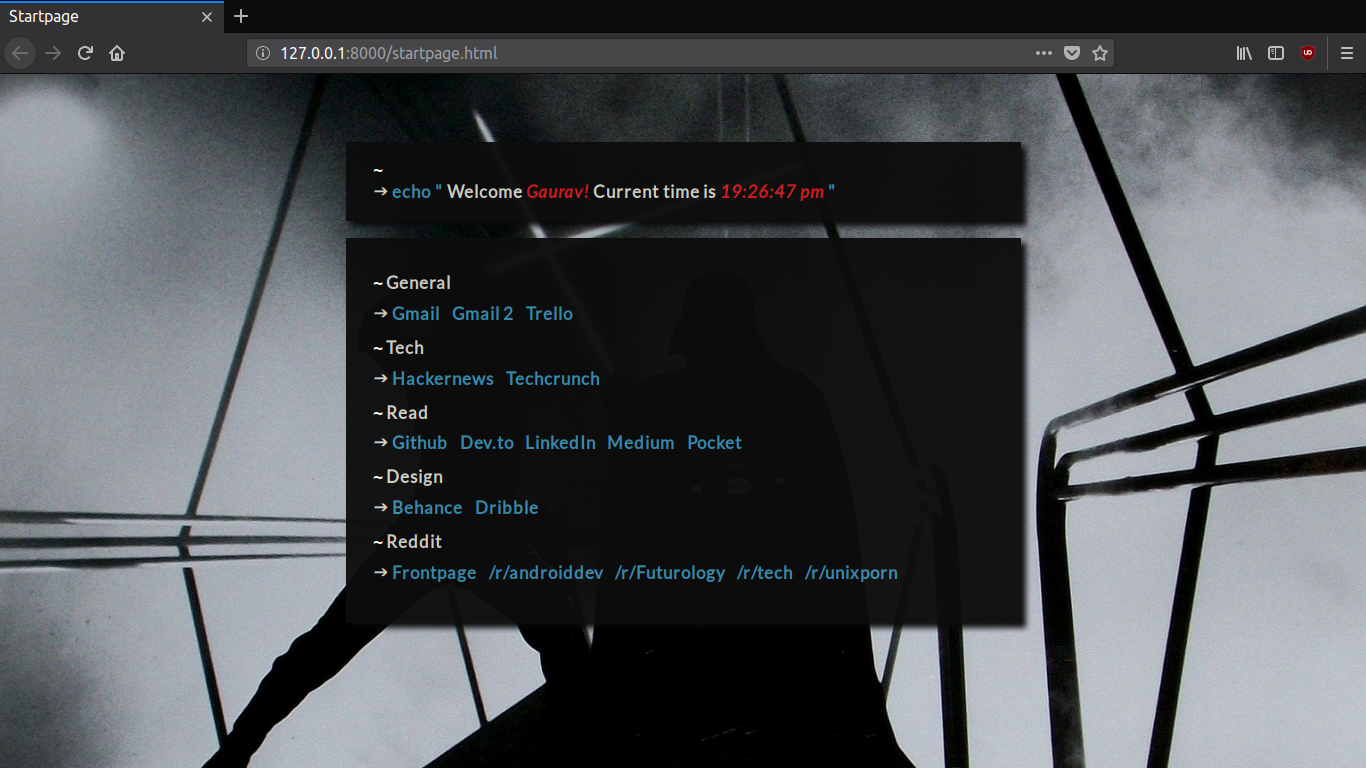Image resolution: width=1366 pixels, height=768 pixels.
Task: Go to the browser Home page
Action: pyautogui.click(x=117, y=53)
